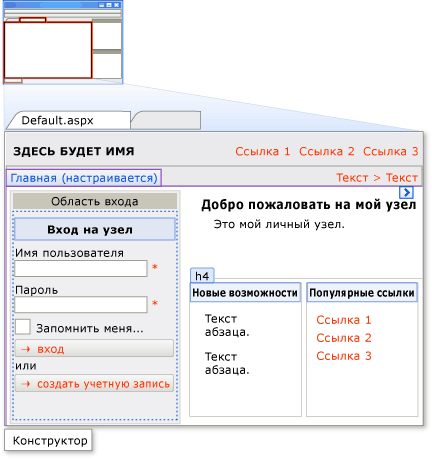432x460 pixels.
Task: Click the или text
Action: (26, 366)
